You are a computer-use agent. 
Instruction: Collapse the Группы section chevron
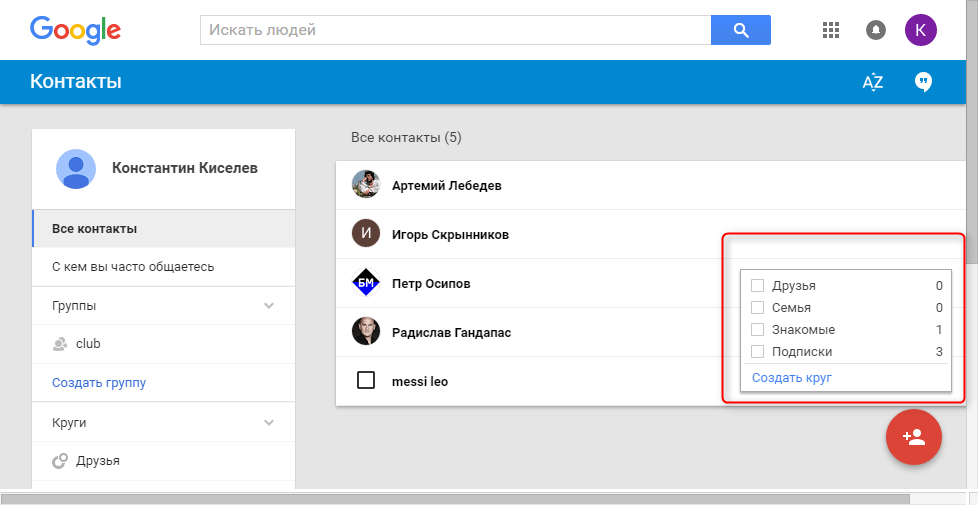tap(268, 306)
